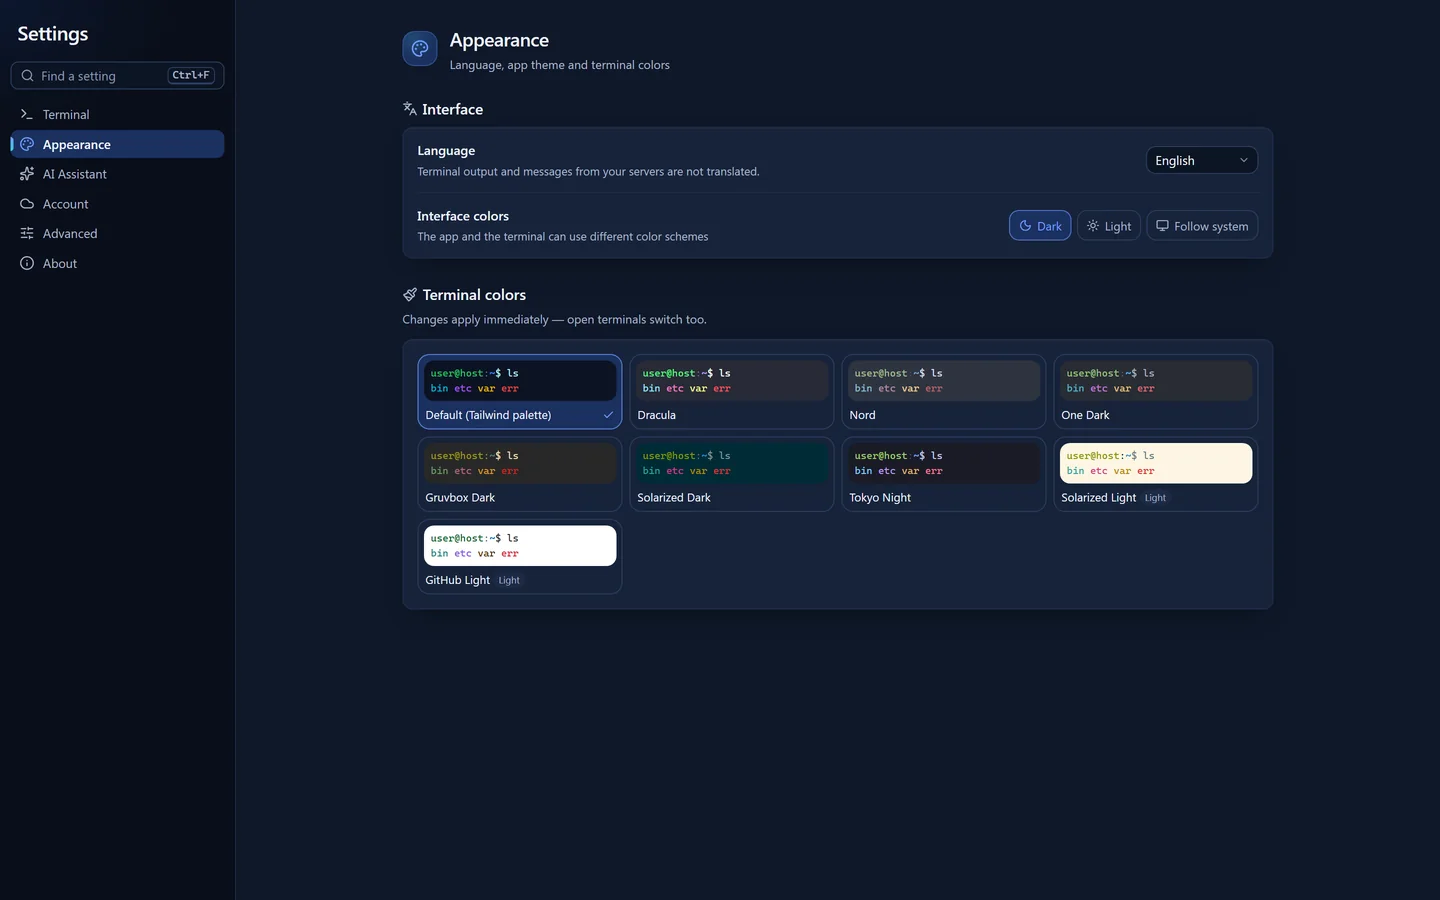This screenshot has width=1440, height=900.
Task: Select the One Dark terminal theme
Action: coord(1156,392)
